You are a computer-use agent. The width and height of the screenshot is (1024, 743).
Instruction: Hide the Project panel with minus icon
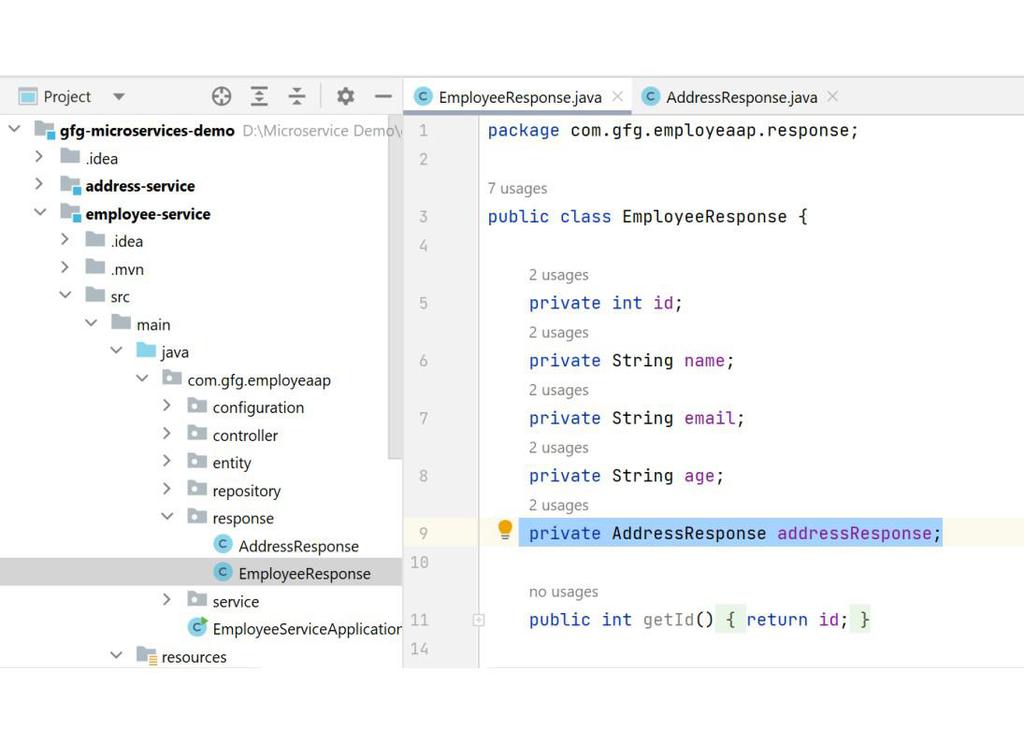tap(383, 97)
